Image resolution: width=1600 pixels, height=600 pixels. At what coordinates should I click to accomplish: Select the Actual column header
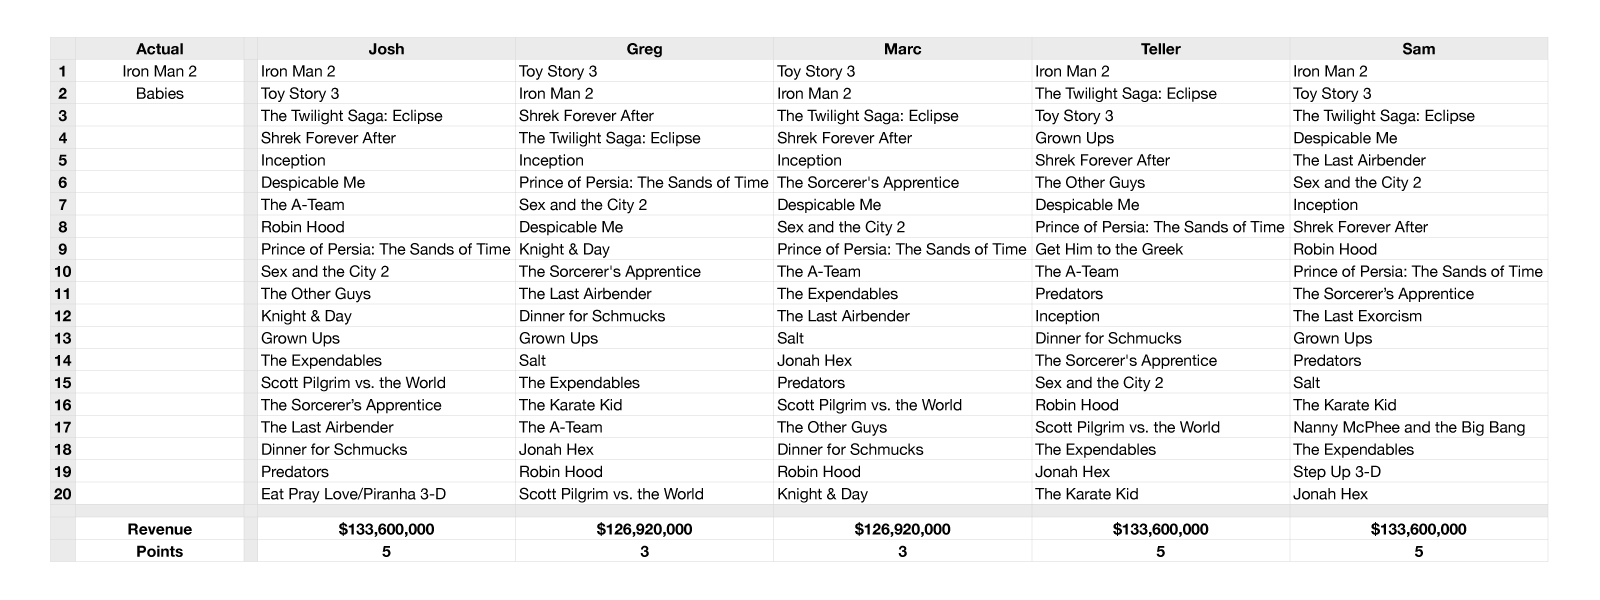point(159,49)
